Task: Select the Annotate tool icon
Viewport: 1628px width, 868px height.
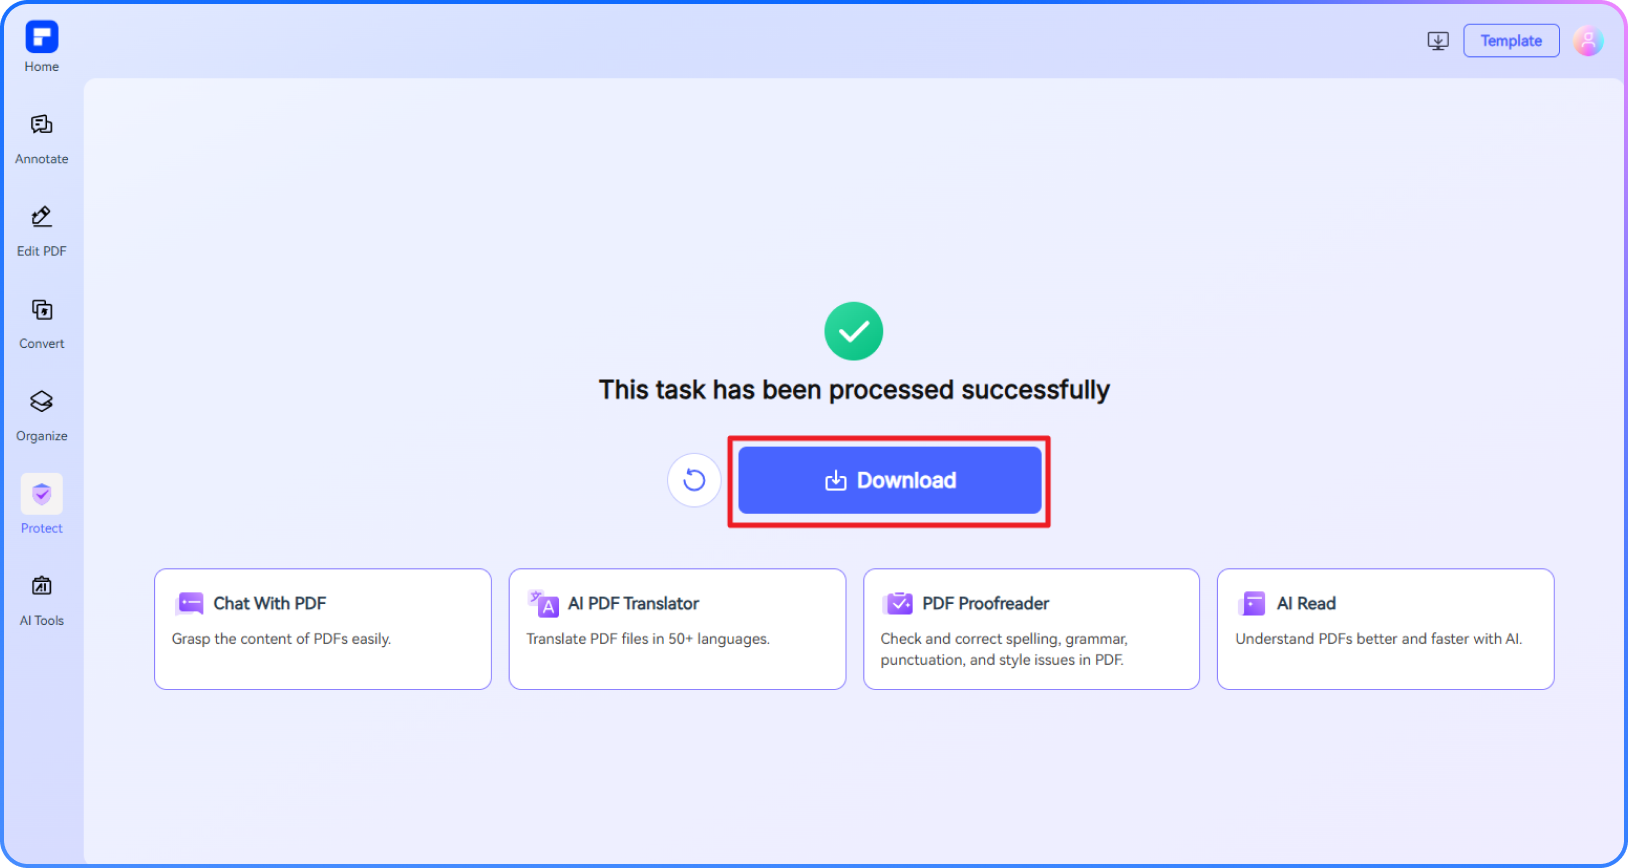Action: click(42, 125)
